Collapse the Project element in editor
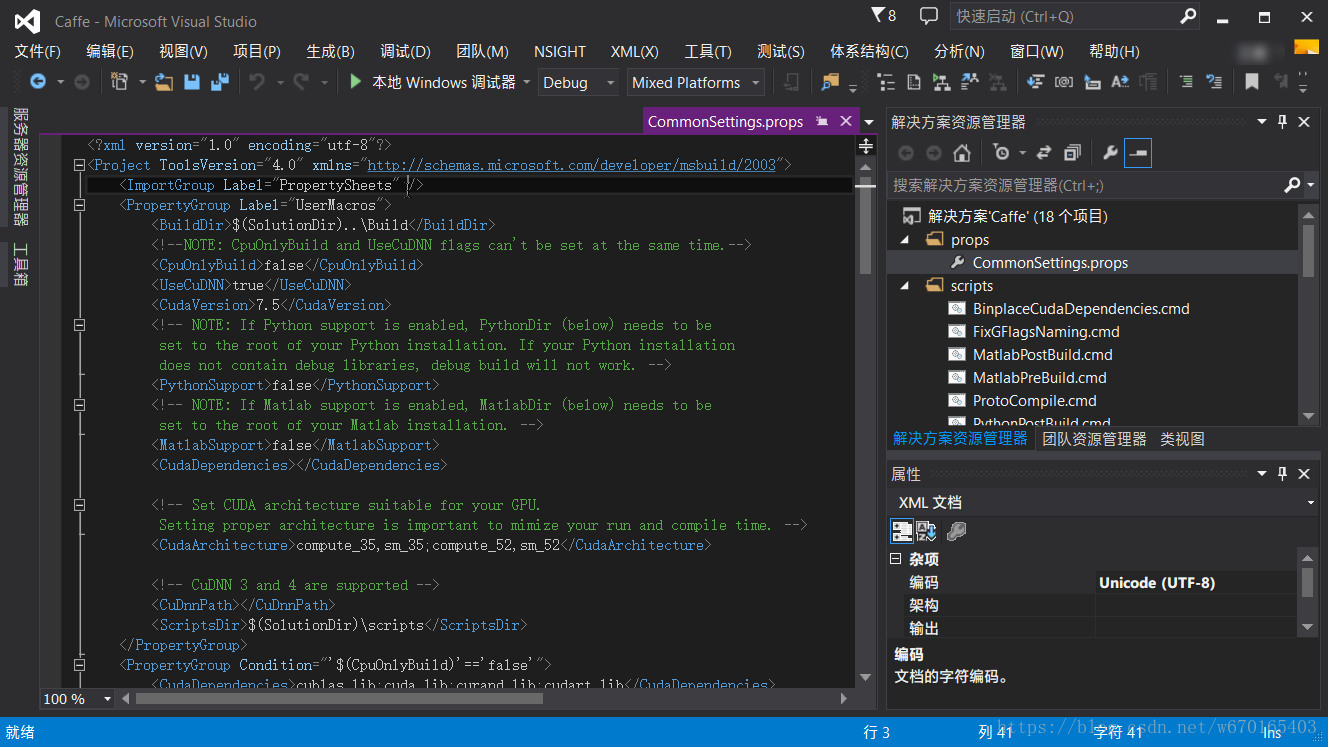Viewport: 1328px width, 747px height. coord(79,165)
